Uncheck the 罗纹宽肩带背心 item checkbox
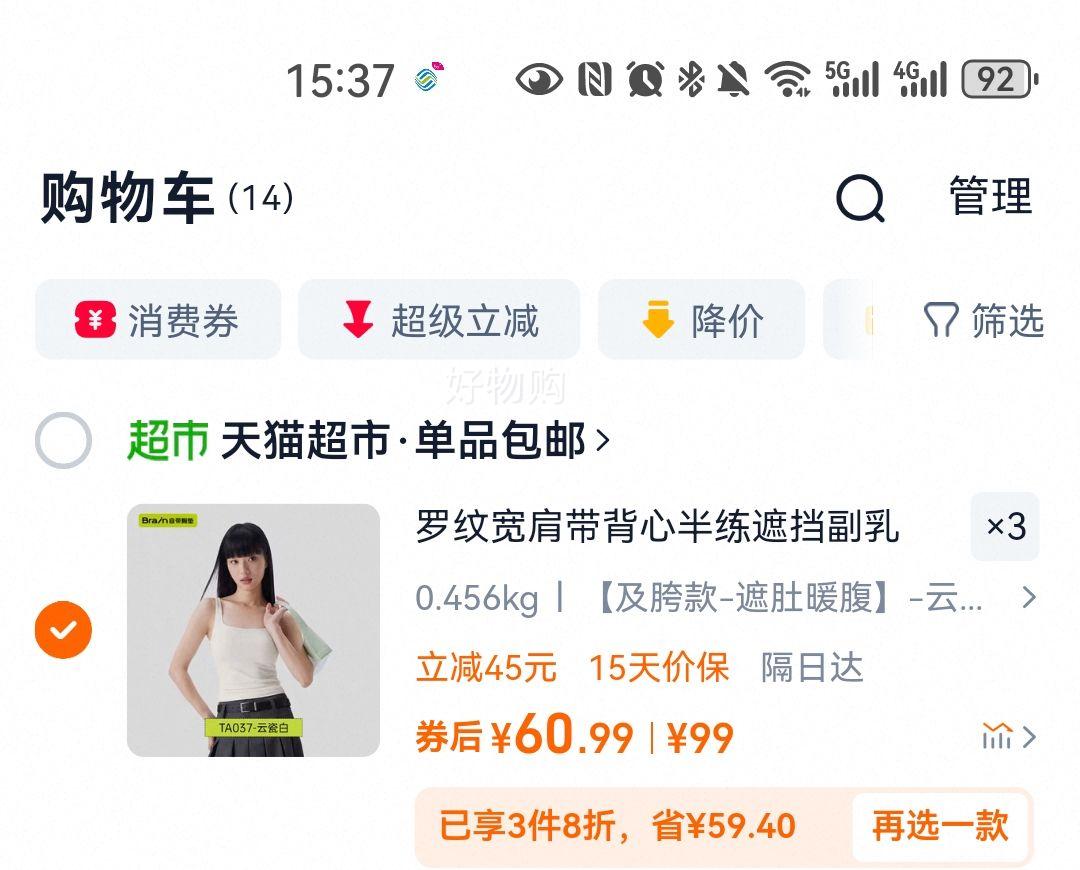The height and width of the screenshot is (870, 1080). [x=63, y=630]
